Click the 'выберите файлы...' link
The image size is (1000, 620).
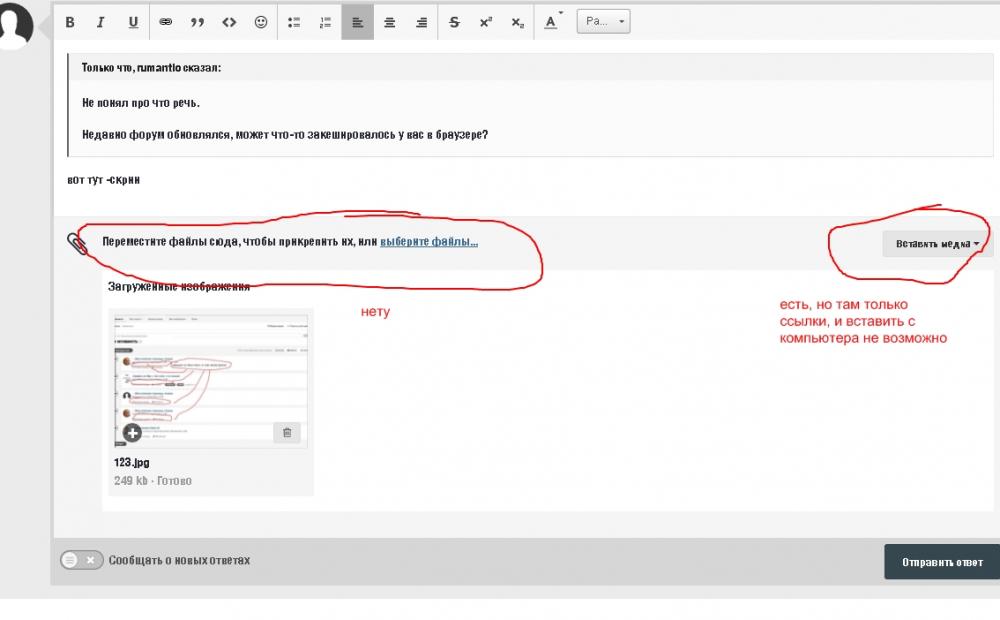[429, 241]
